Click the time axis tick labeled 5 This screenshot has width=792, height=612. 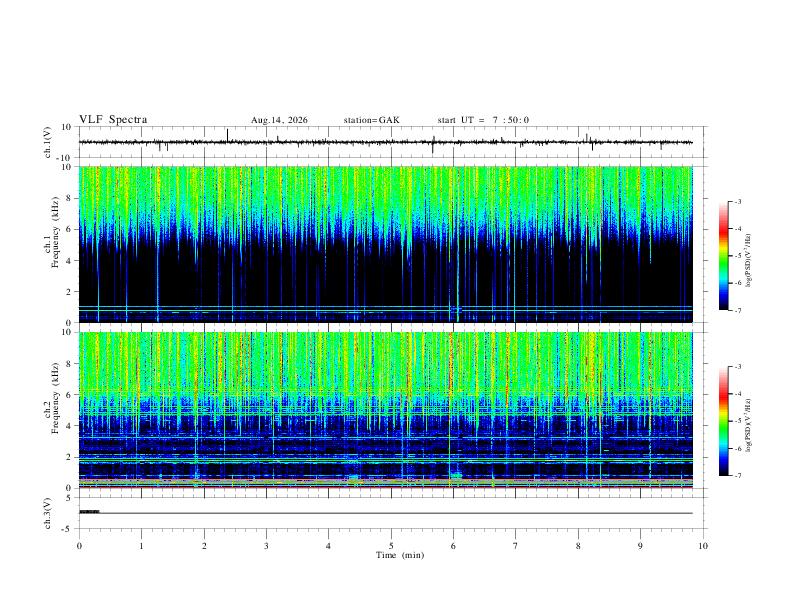coord(391,546)
